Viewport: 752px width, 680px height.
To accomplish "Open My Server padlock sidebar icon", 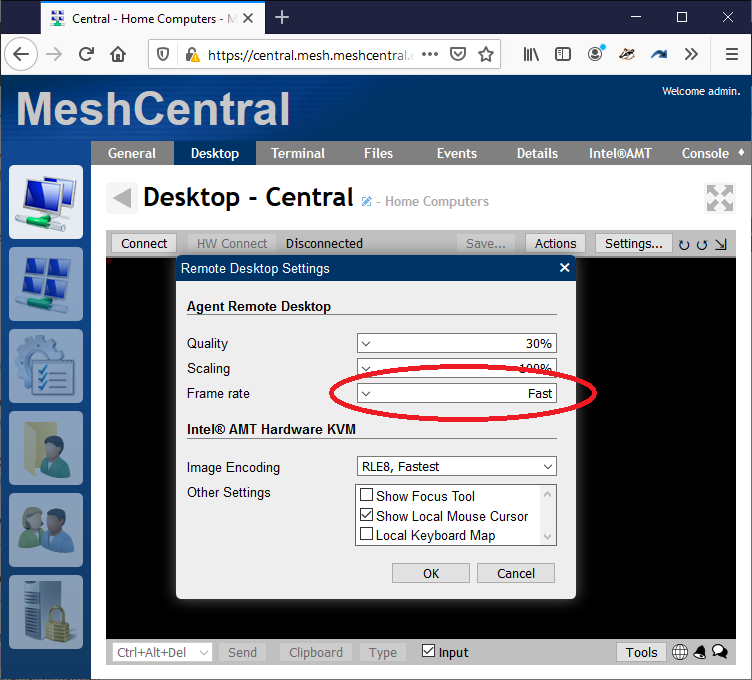I will tap(46, 612).
